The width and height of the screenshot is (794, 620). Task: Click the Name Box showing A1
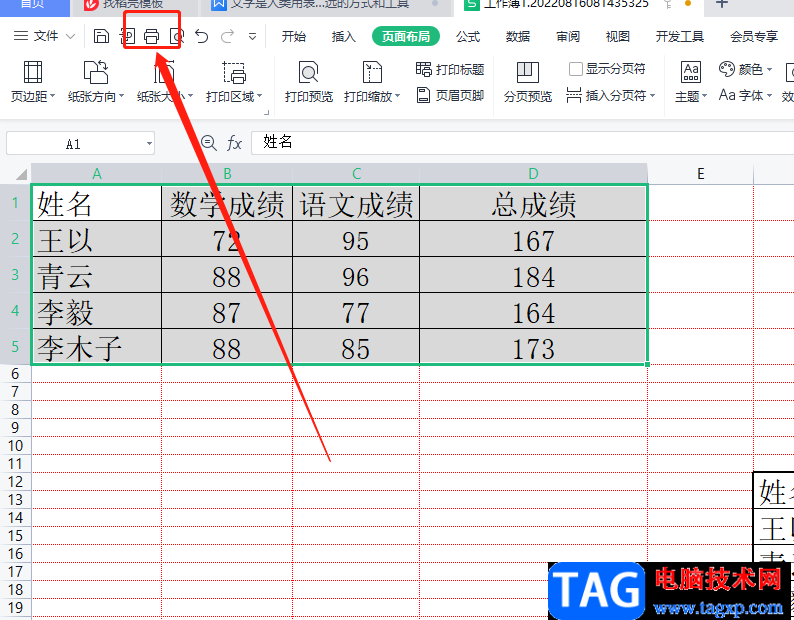73,144
